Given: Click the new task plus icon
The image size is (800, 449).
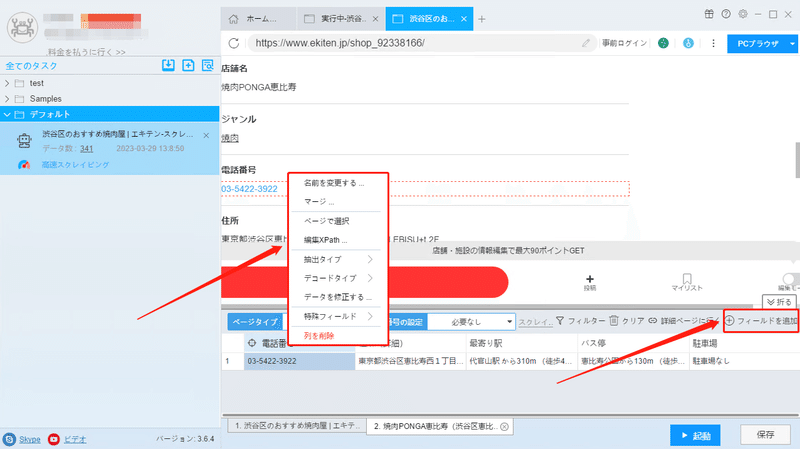Looking at the screenshot, I should [x=188, y=65].
